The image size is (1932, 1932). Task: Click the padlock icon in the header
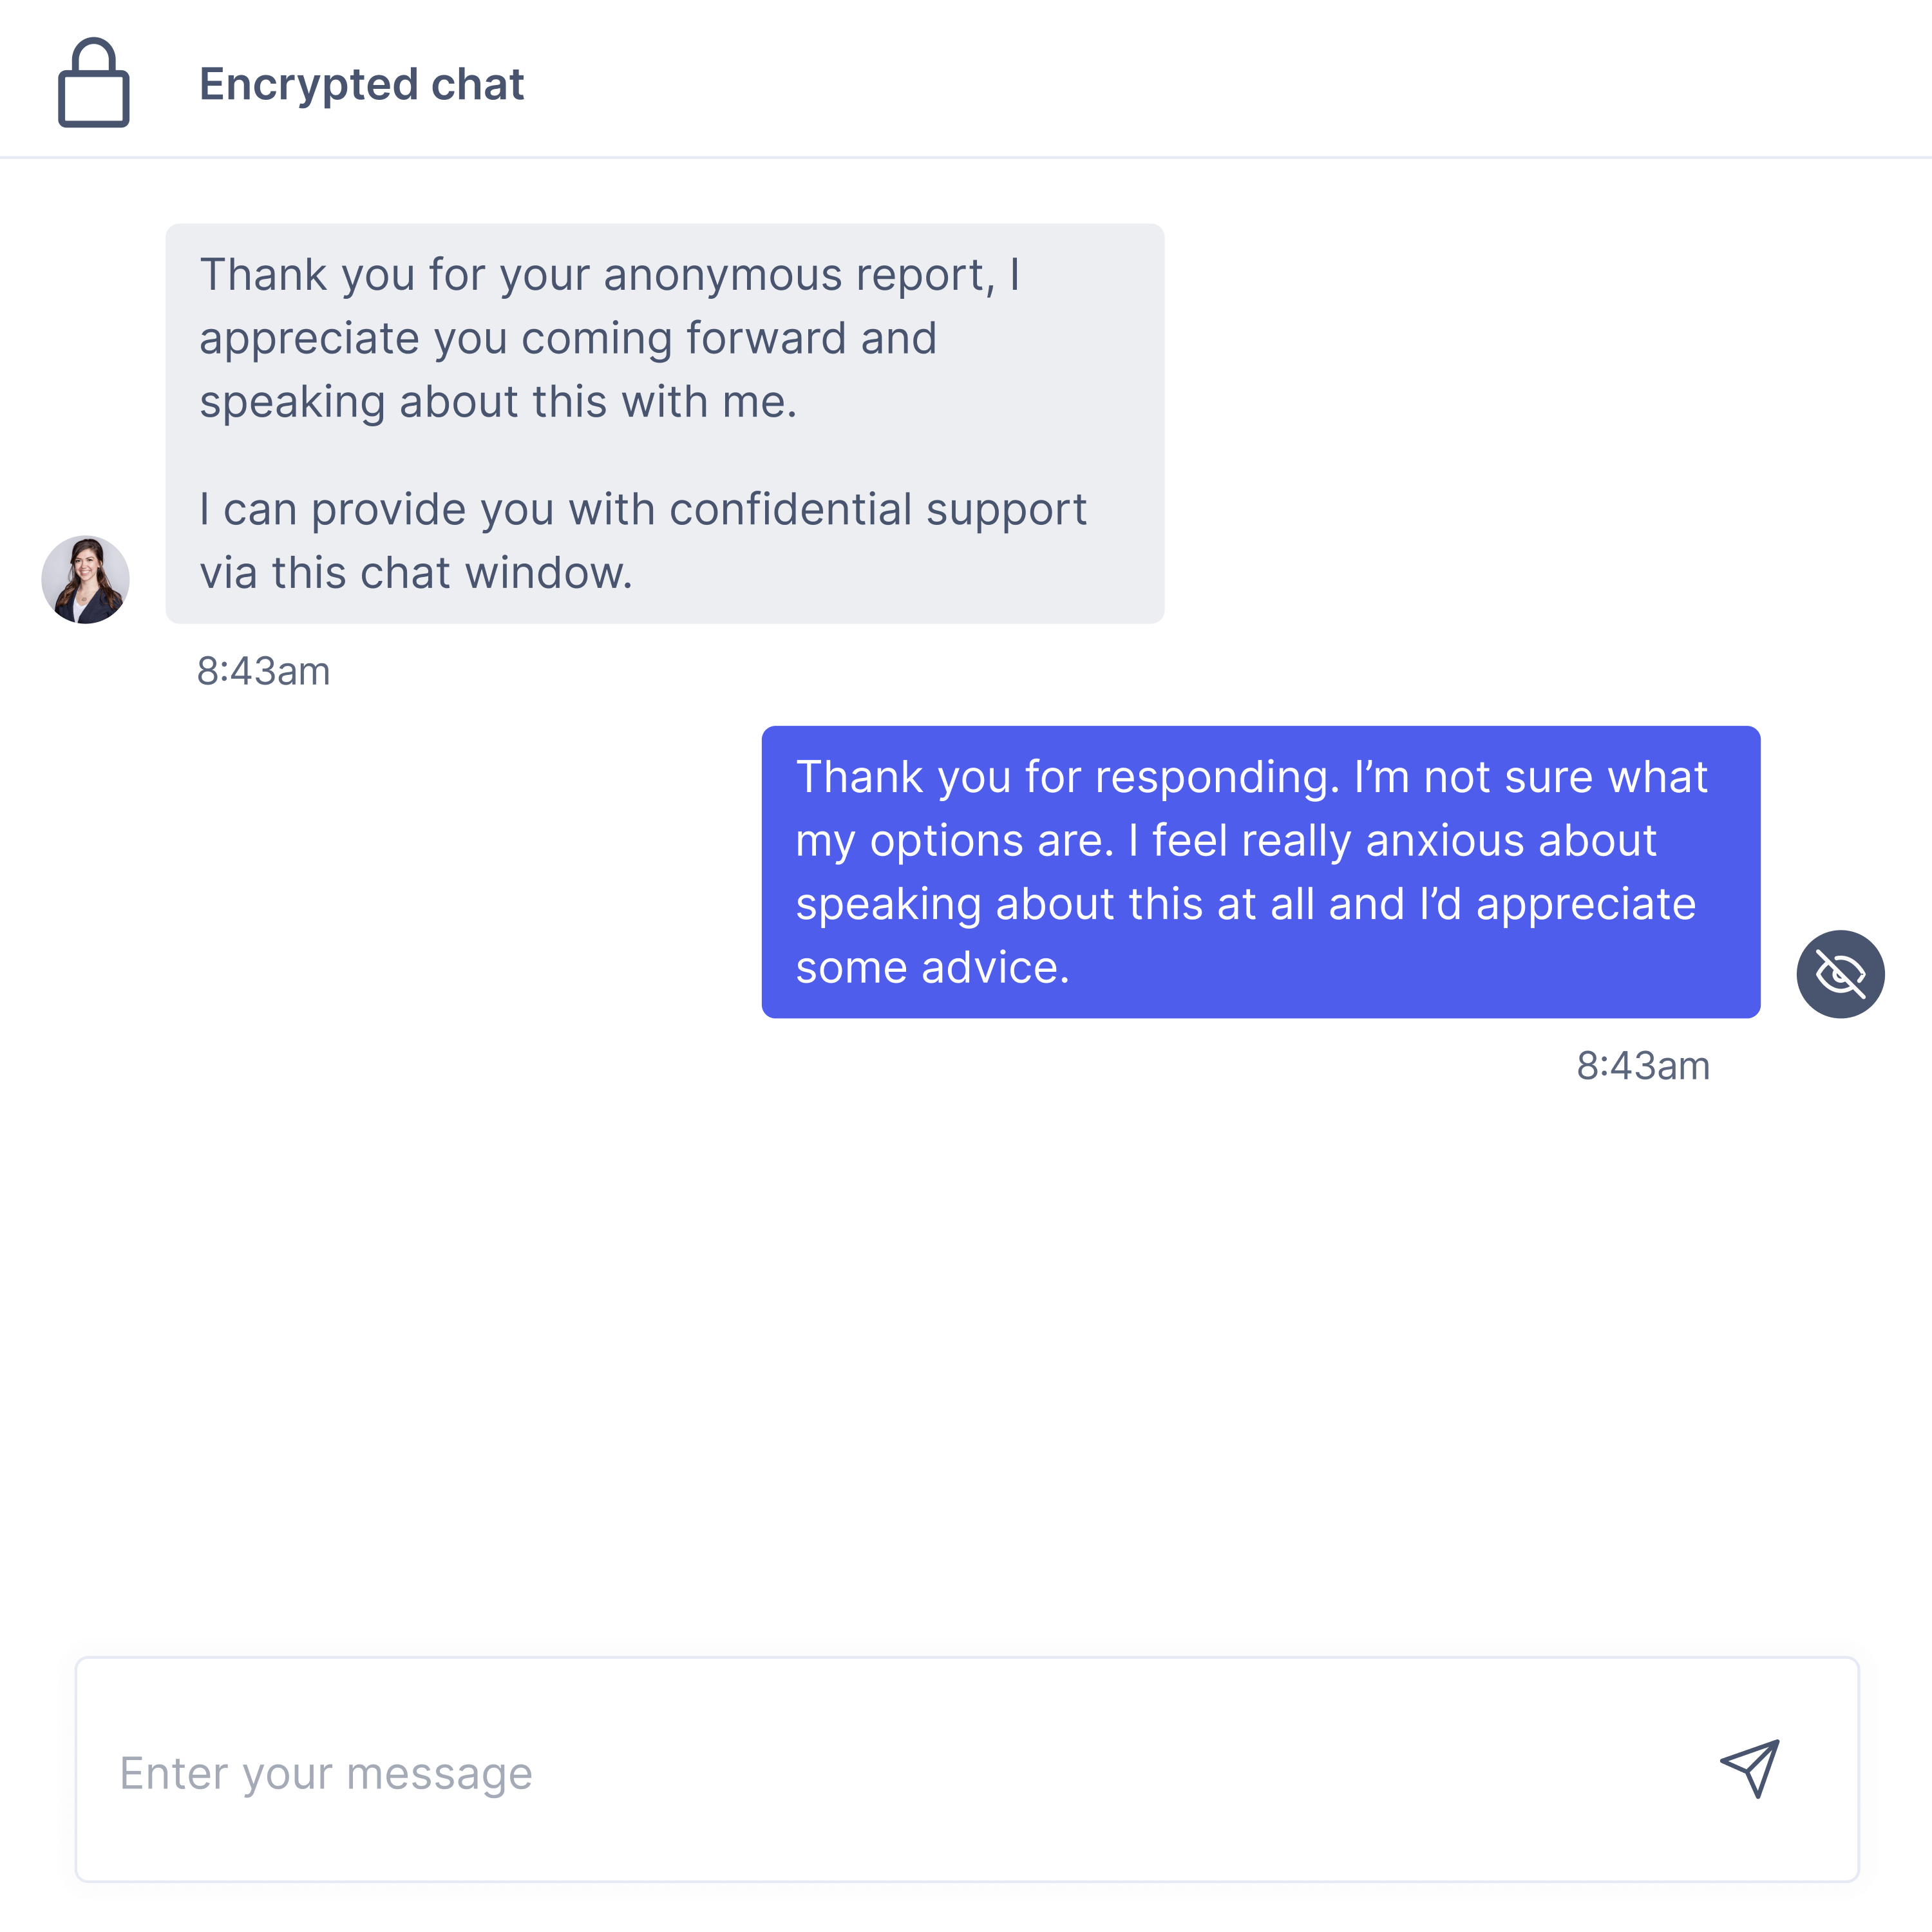point(93,84)
